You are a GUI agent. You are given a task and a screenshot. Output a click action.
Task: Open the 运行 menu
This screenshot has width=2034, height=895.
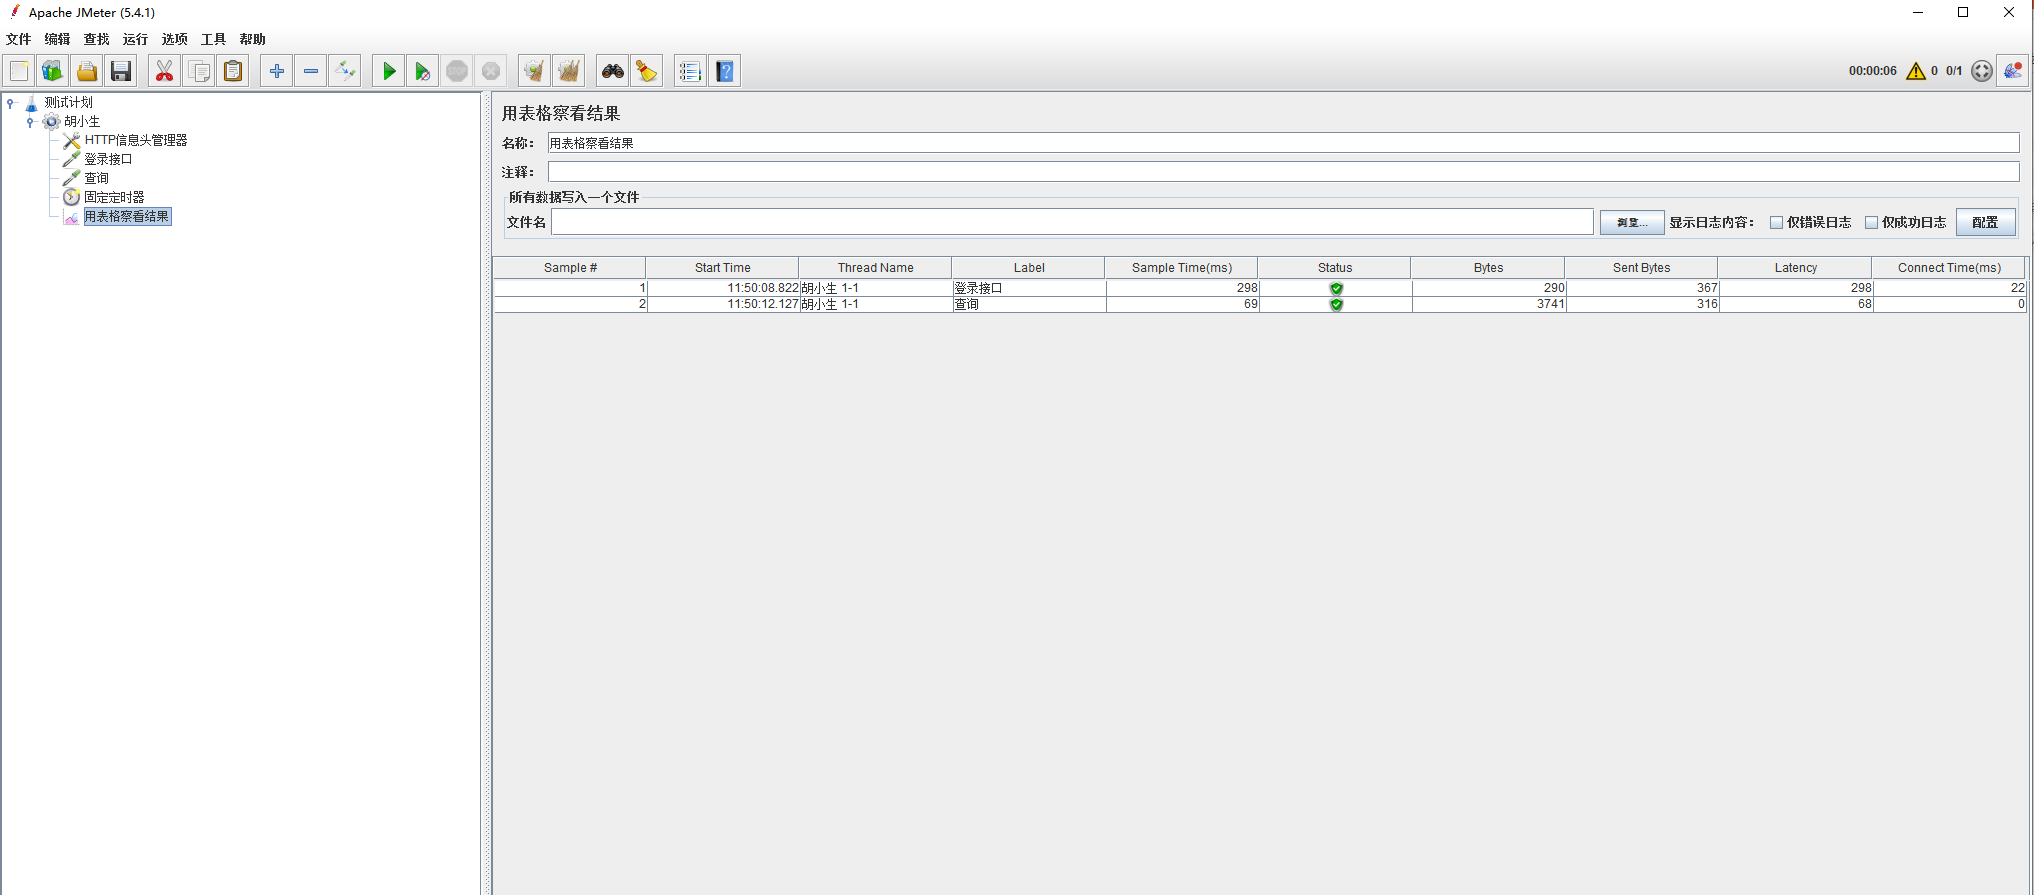(135, 39)
